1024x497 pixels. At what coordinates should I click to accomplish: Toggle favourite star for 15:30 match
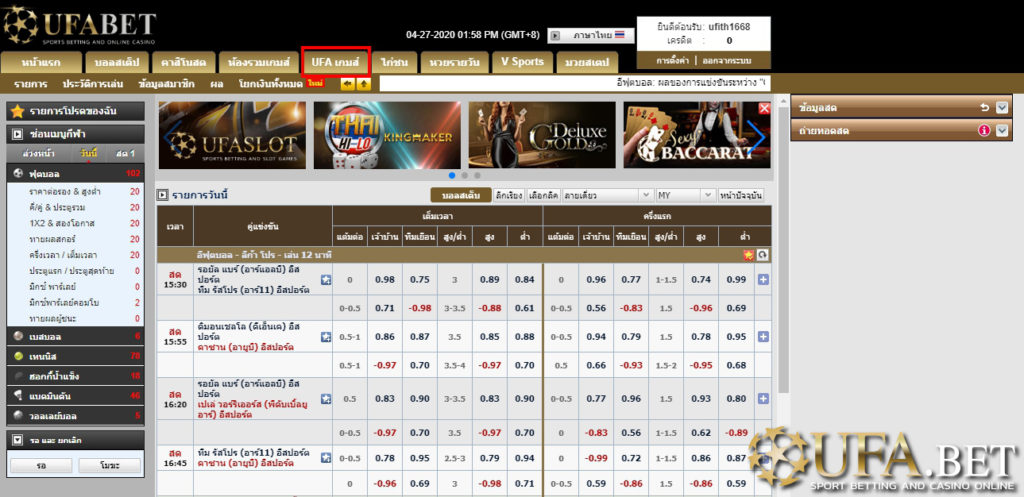click(x=326, y=280)
